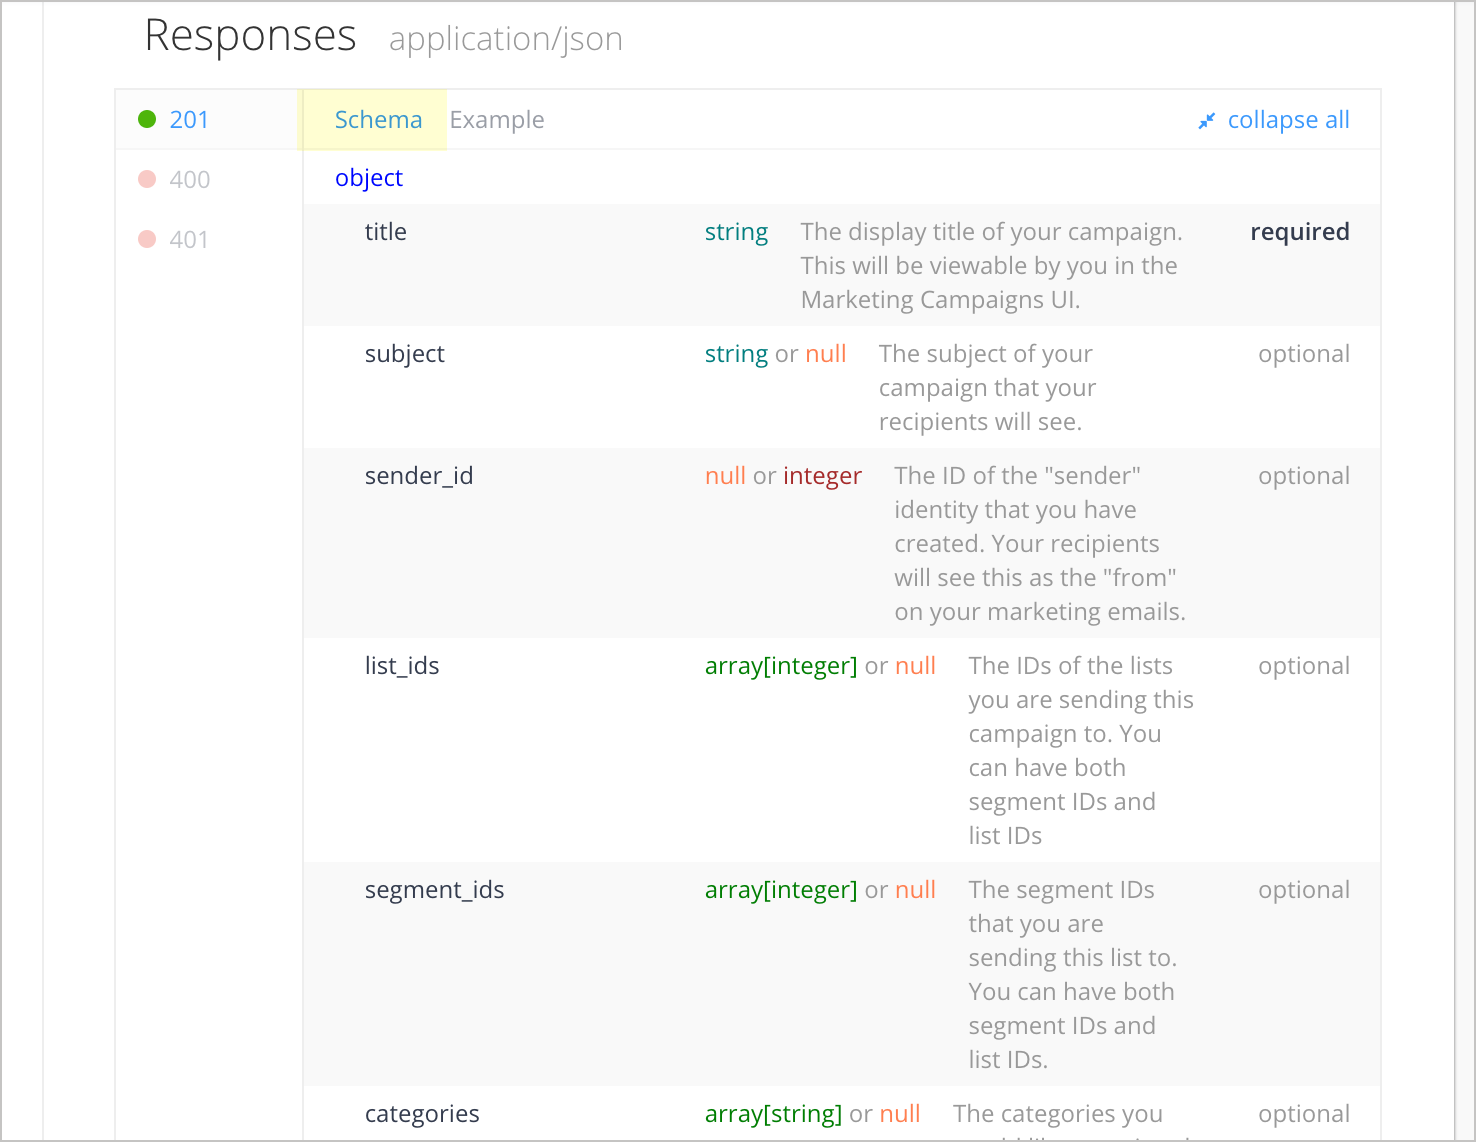
Task: Click the collapse arrows icon near collapse all
Action: [1206, 120]
